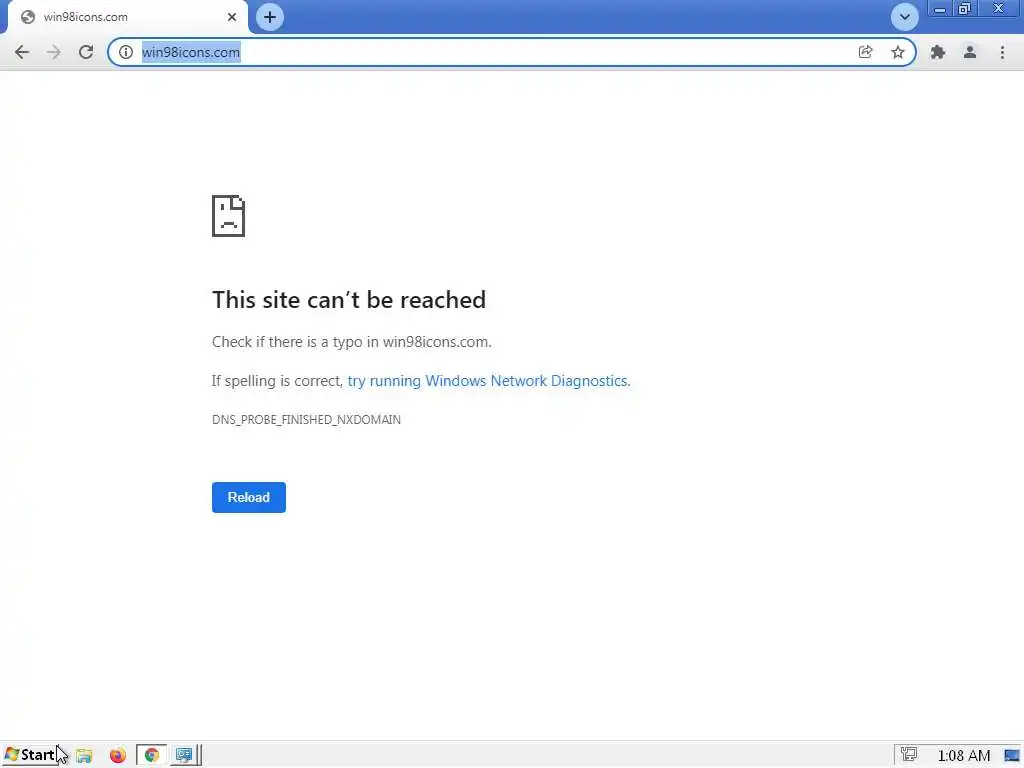Minimize the Chrome window
The width and height of the screenshot is (1024, 768).
point(940,9)
